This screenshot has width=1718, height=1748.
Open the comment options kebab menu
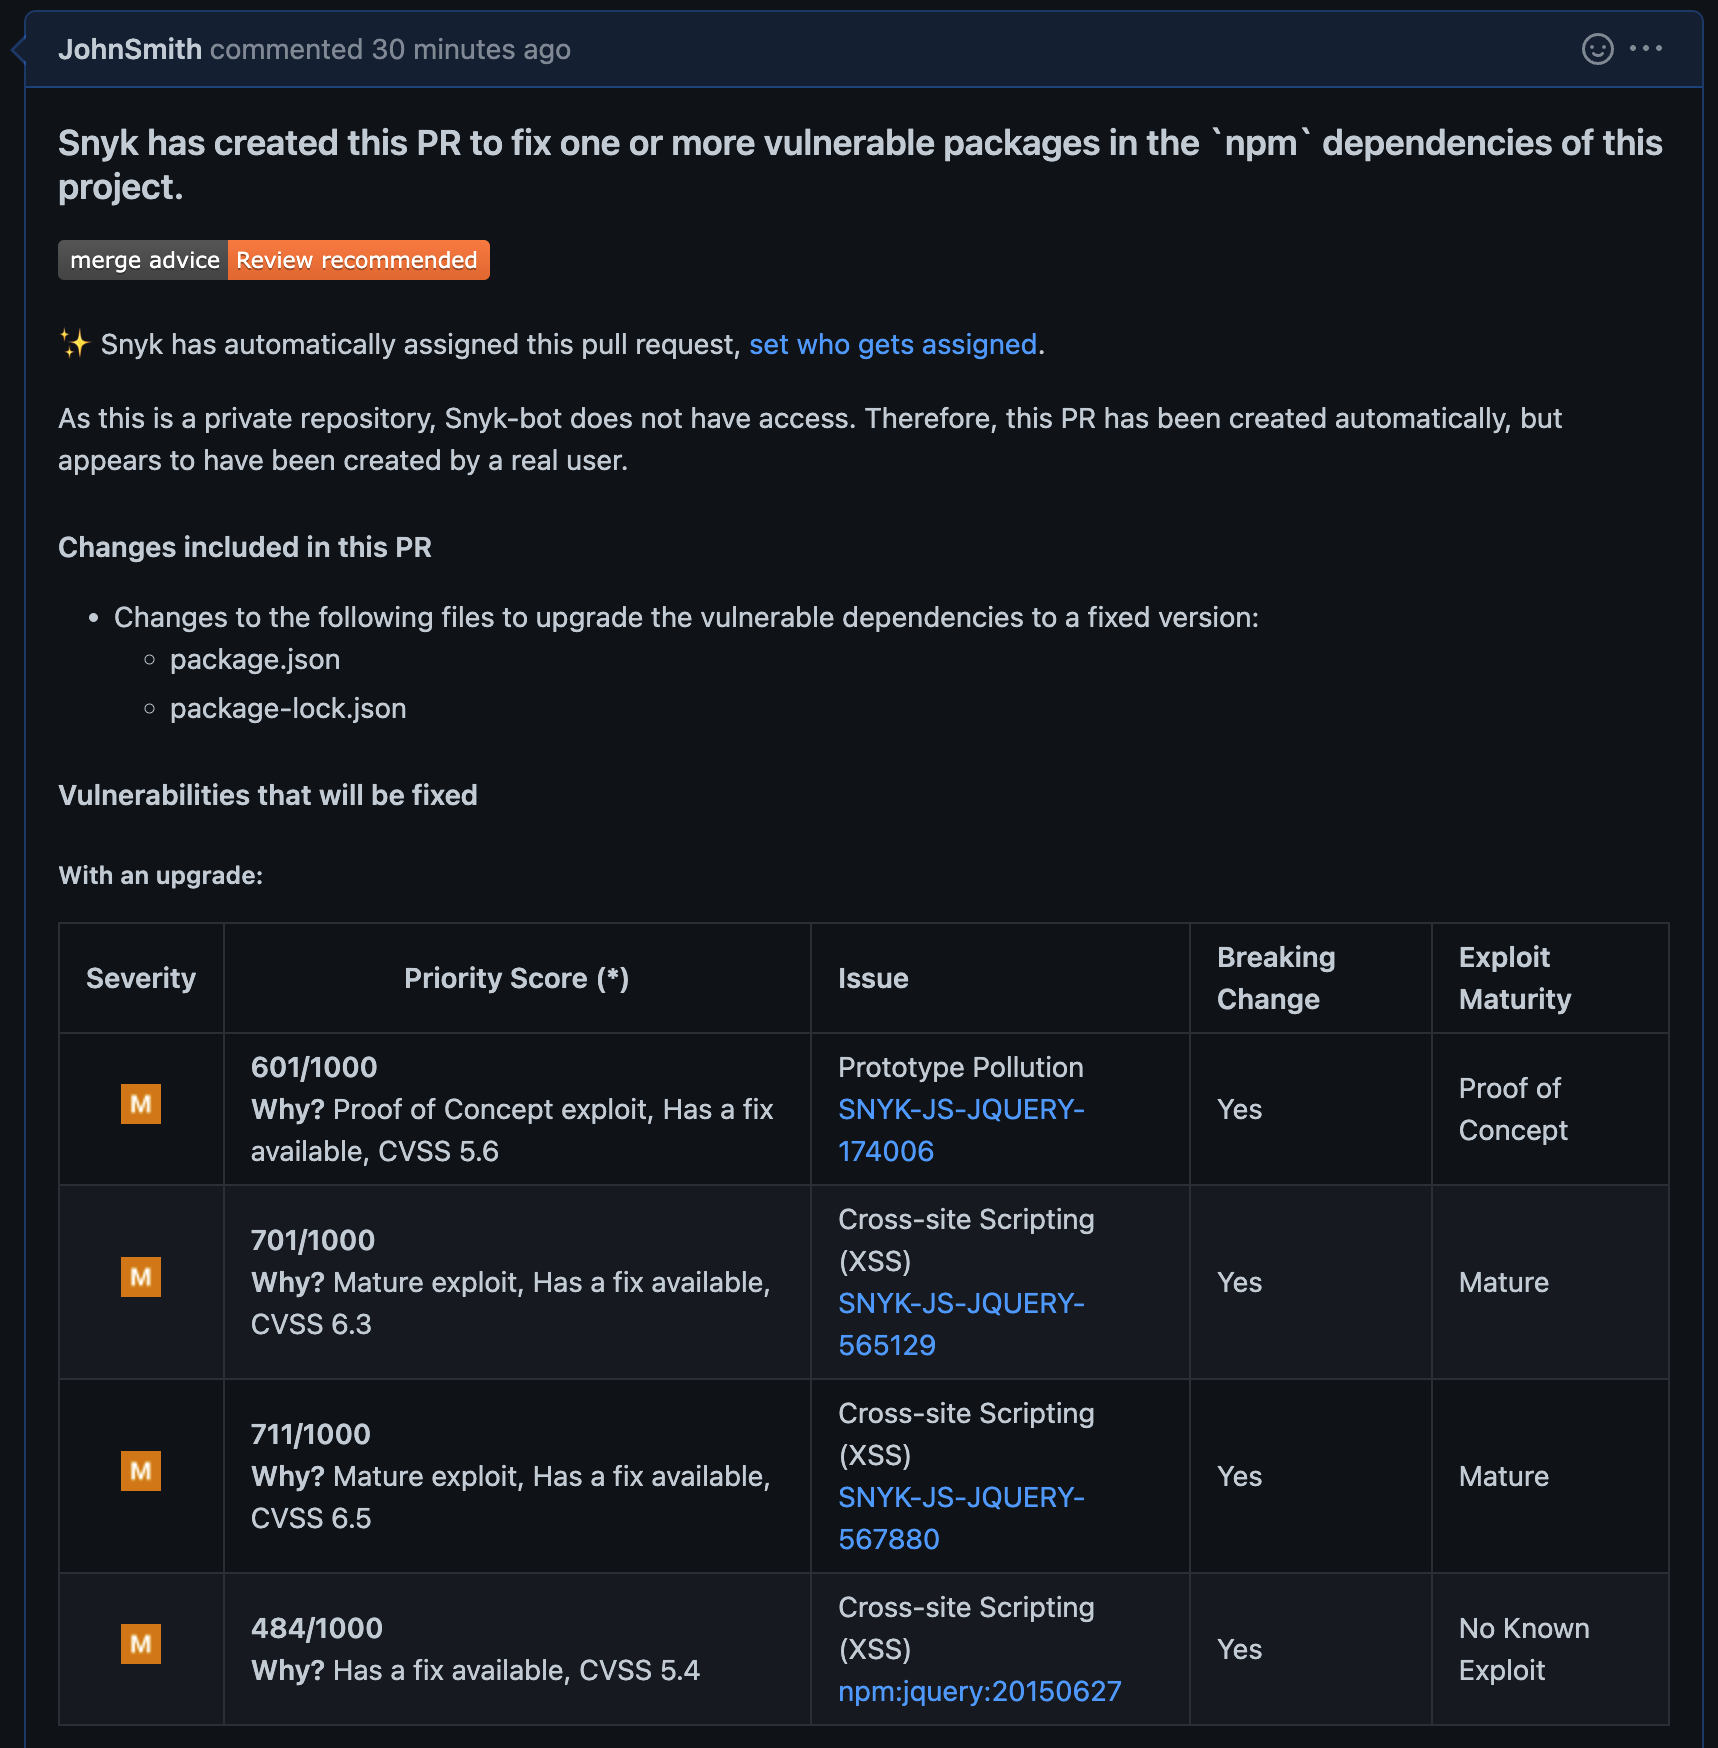[x=1648, y=48]
